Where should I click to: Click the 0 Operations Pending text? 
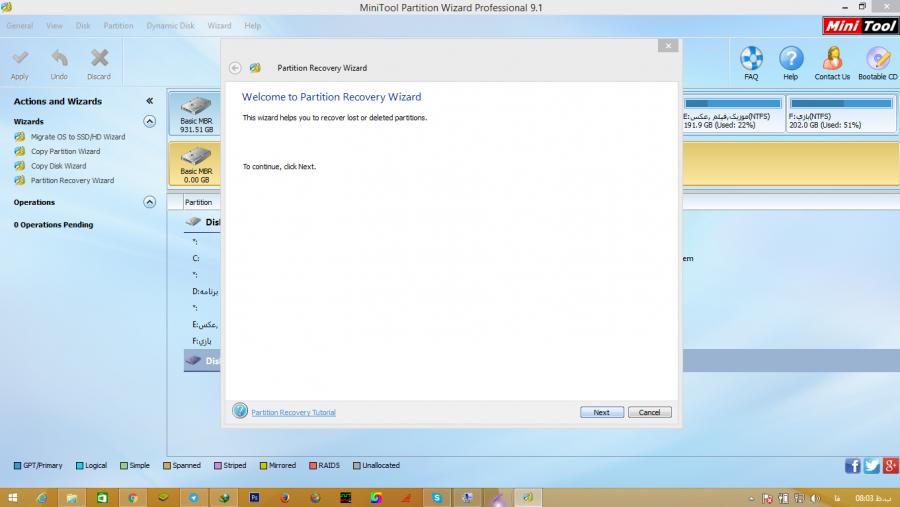click(53, 225)
